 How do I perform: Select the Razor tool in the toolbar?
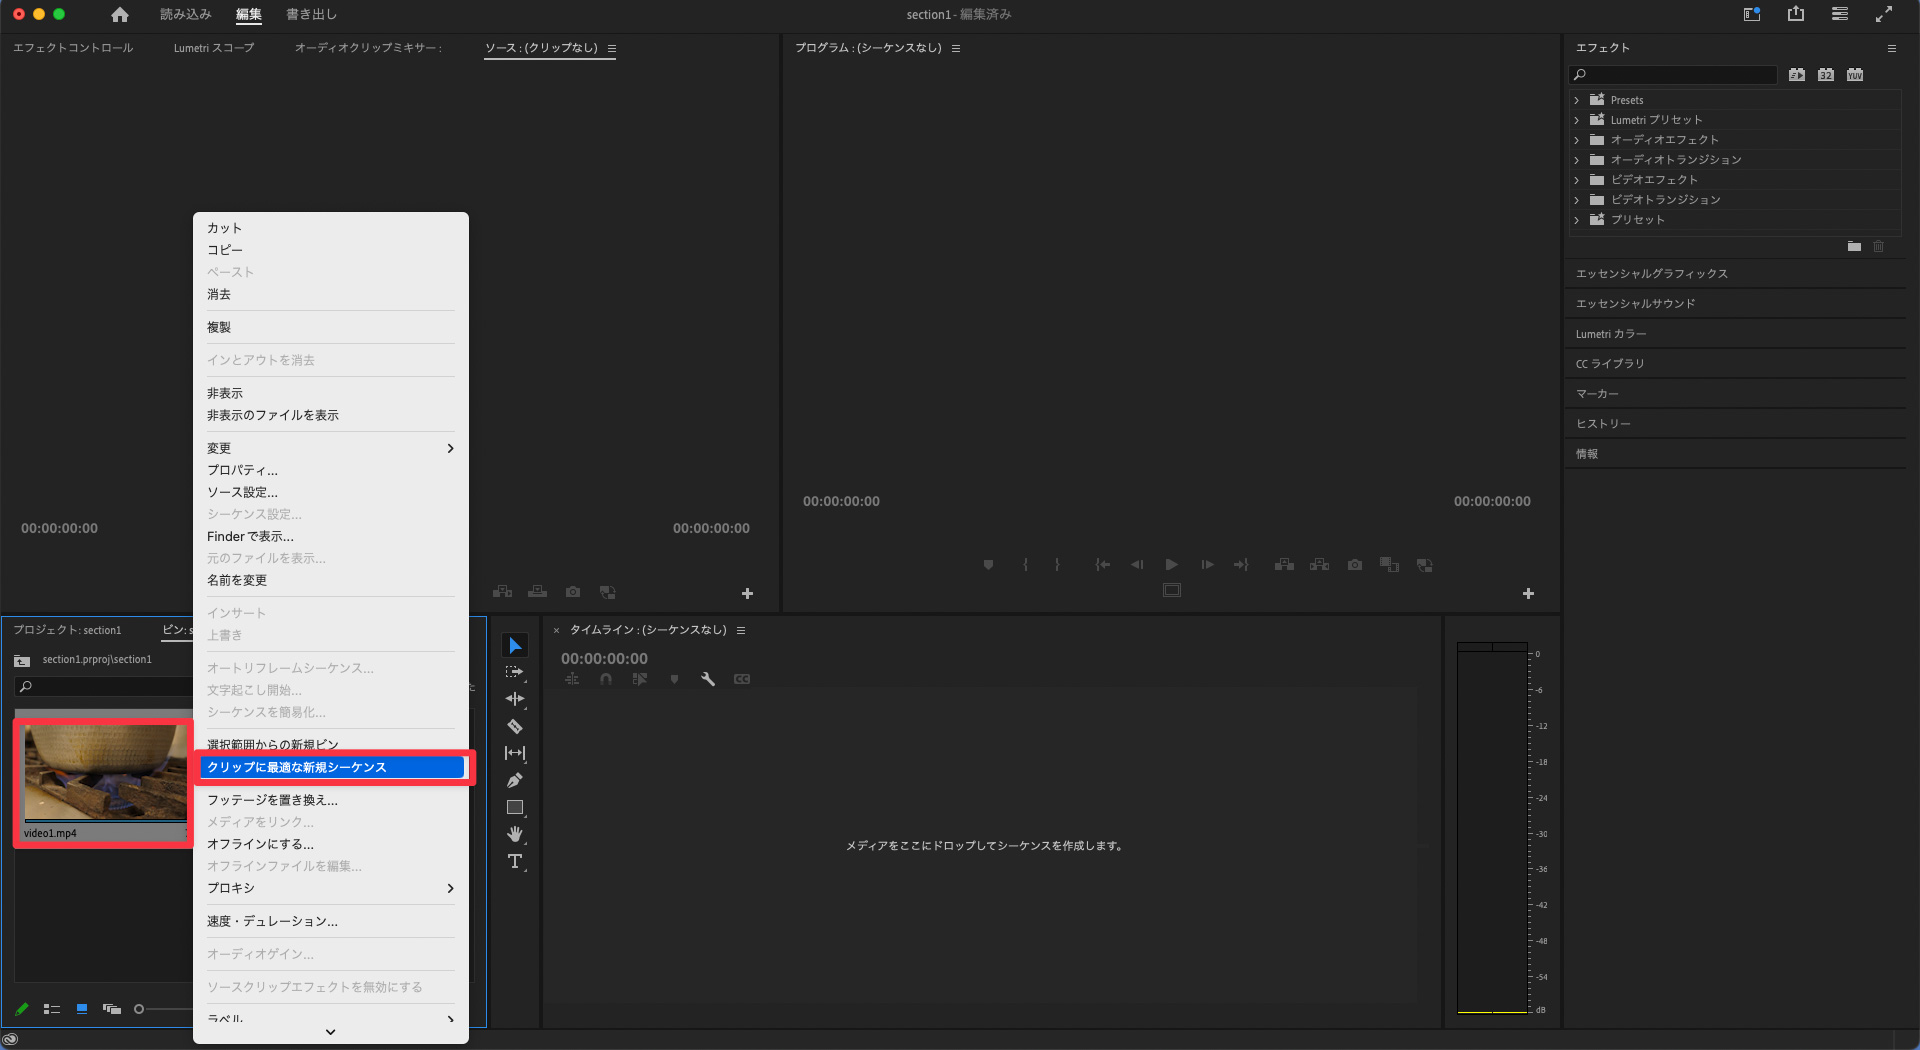[515, 727]
